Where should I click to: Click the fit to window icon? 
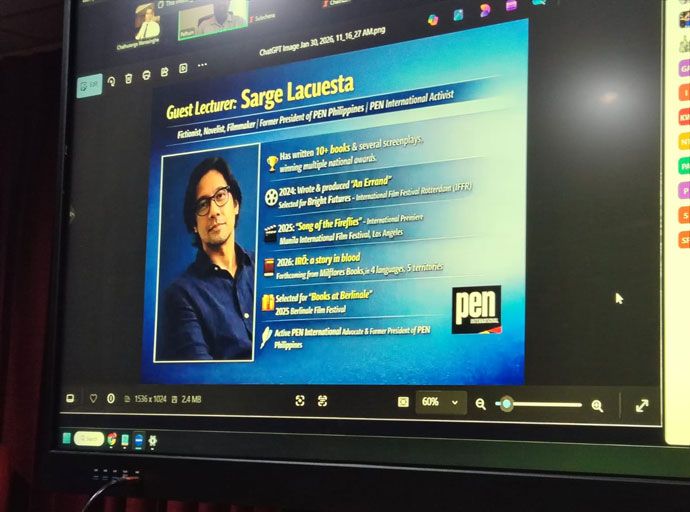click(x=403, y=402)
